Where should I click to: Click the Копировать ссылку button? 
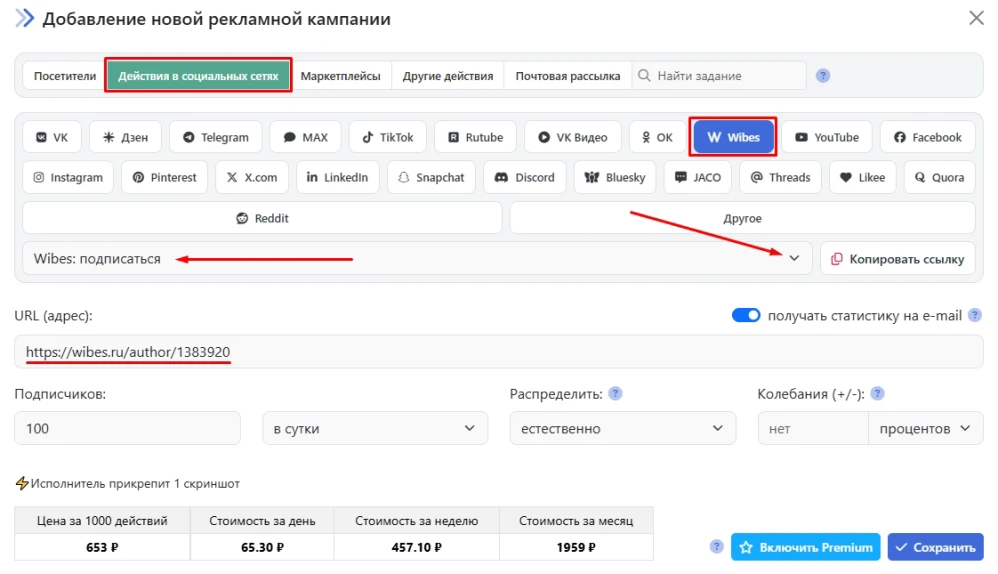(x=898, y=258)
